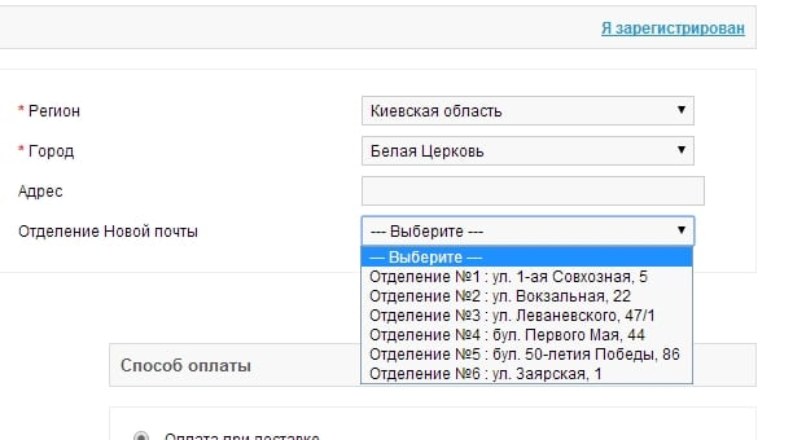
Task: Open the Город dropdown showing Белая Церковь
Action: coord(527,151)
